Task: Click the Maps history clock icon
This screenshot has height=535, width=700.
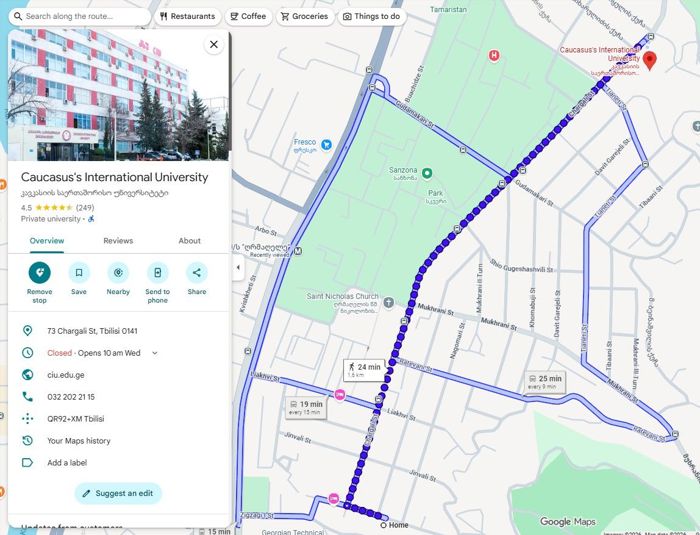Action: pyautogui.click(x=27, y=441)
